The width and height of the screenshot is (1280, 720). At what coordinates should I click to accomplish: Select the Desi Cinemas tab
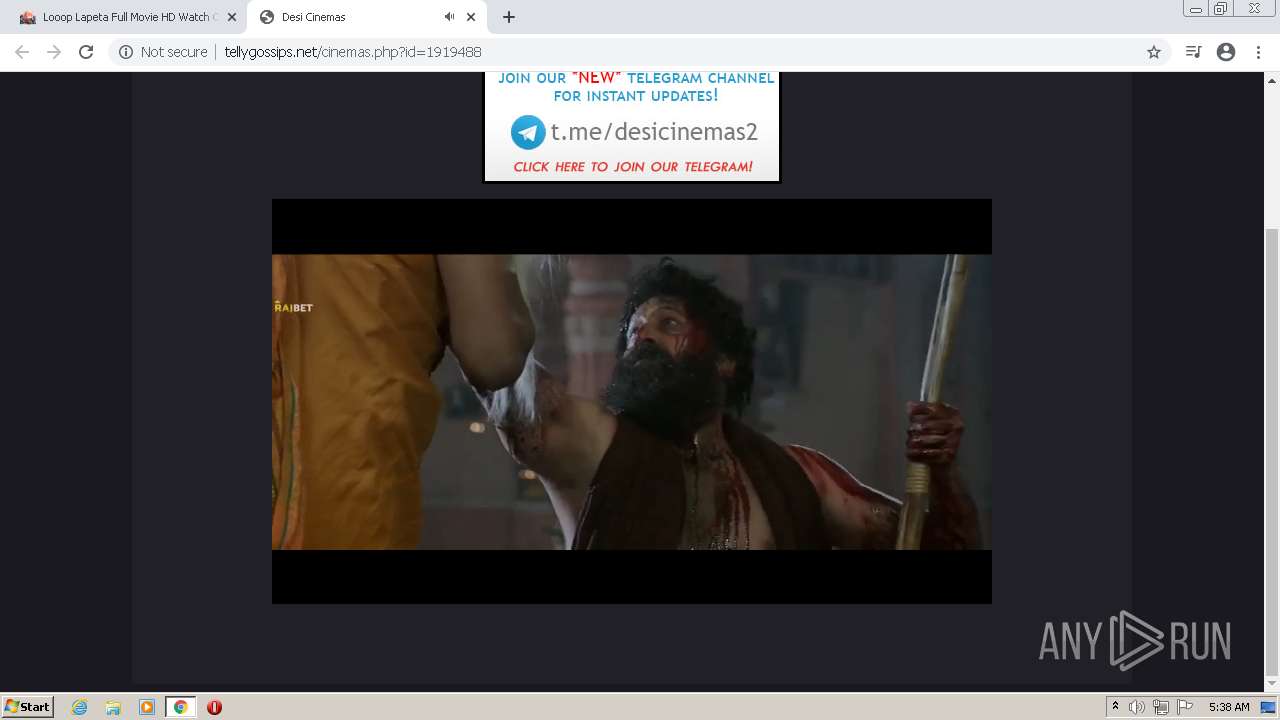pyautogui.click(x=364, y=17)
